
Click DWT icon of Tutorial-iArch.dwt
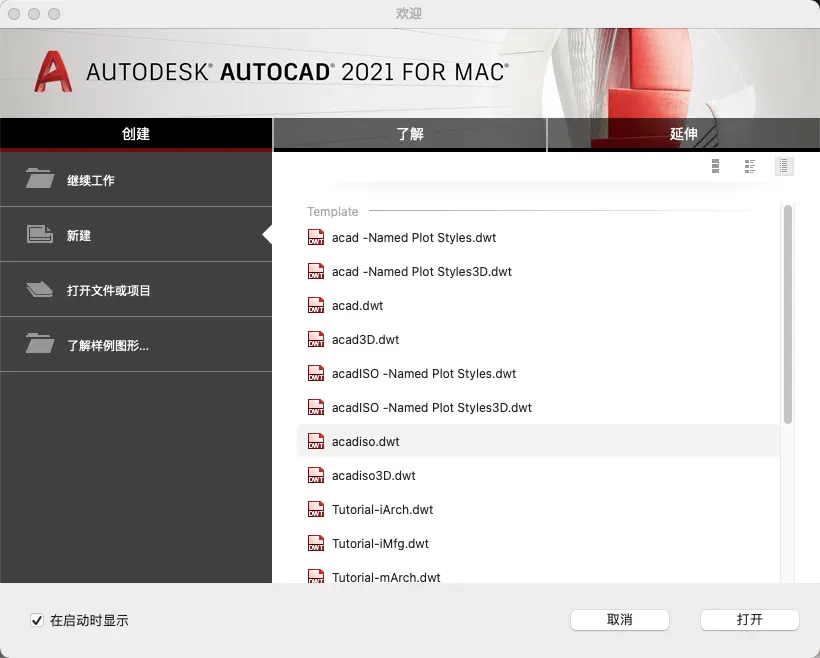click(x=316, y=509)
